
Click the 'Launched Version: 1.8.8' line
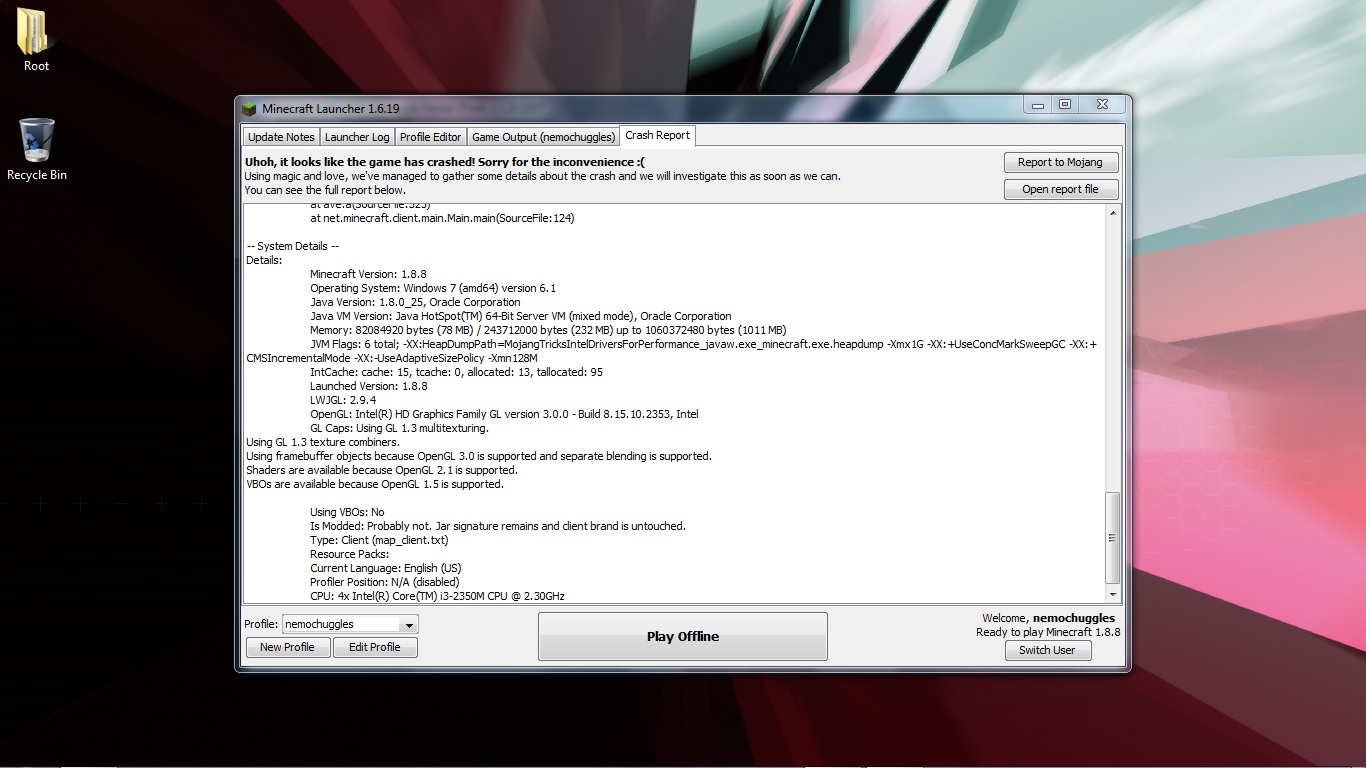point(369,386)
